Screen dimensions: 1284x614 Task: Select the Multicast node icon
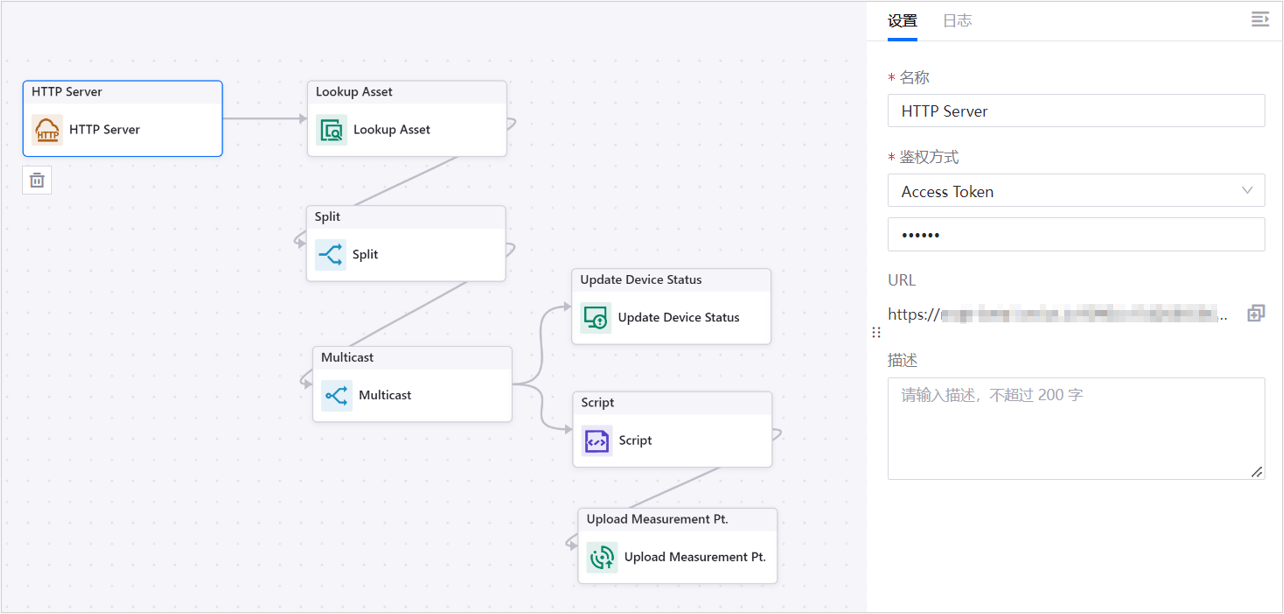coord(337,395)
